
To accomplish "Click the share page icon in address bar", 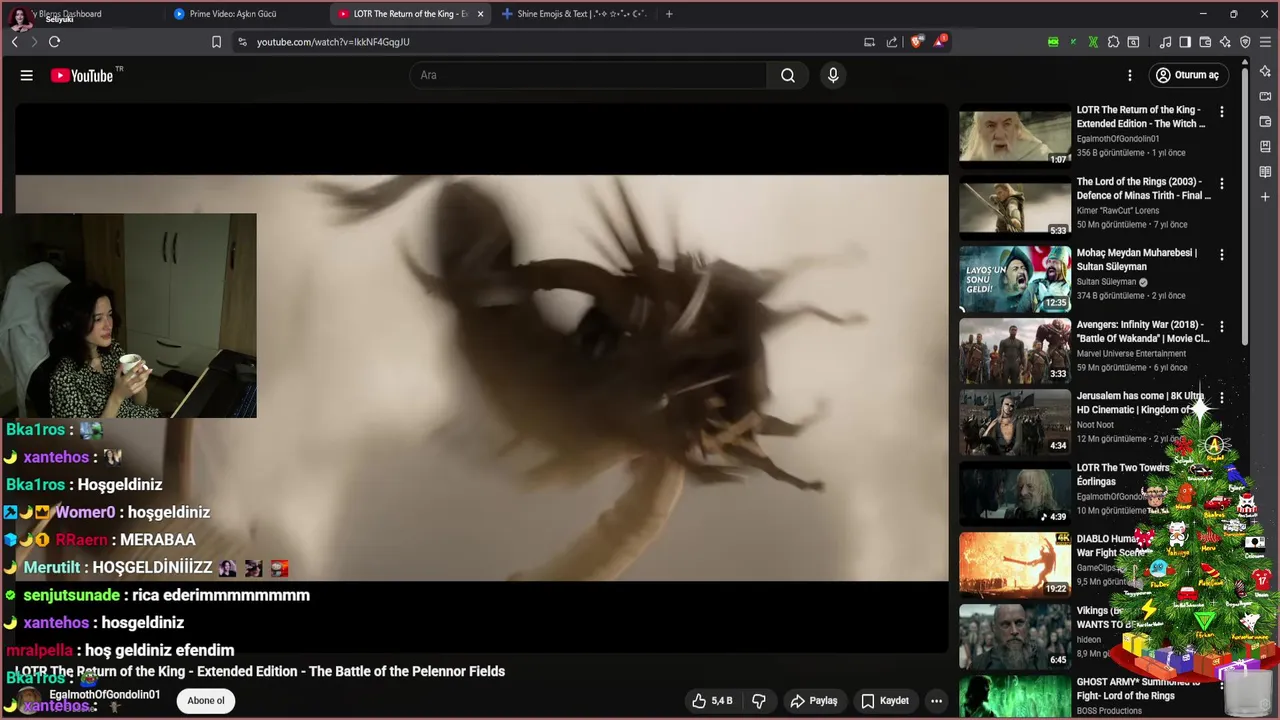I will point(892,42).
